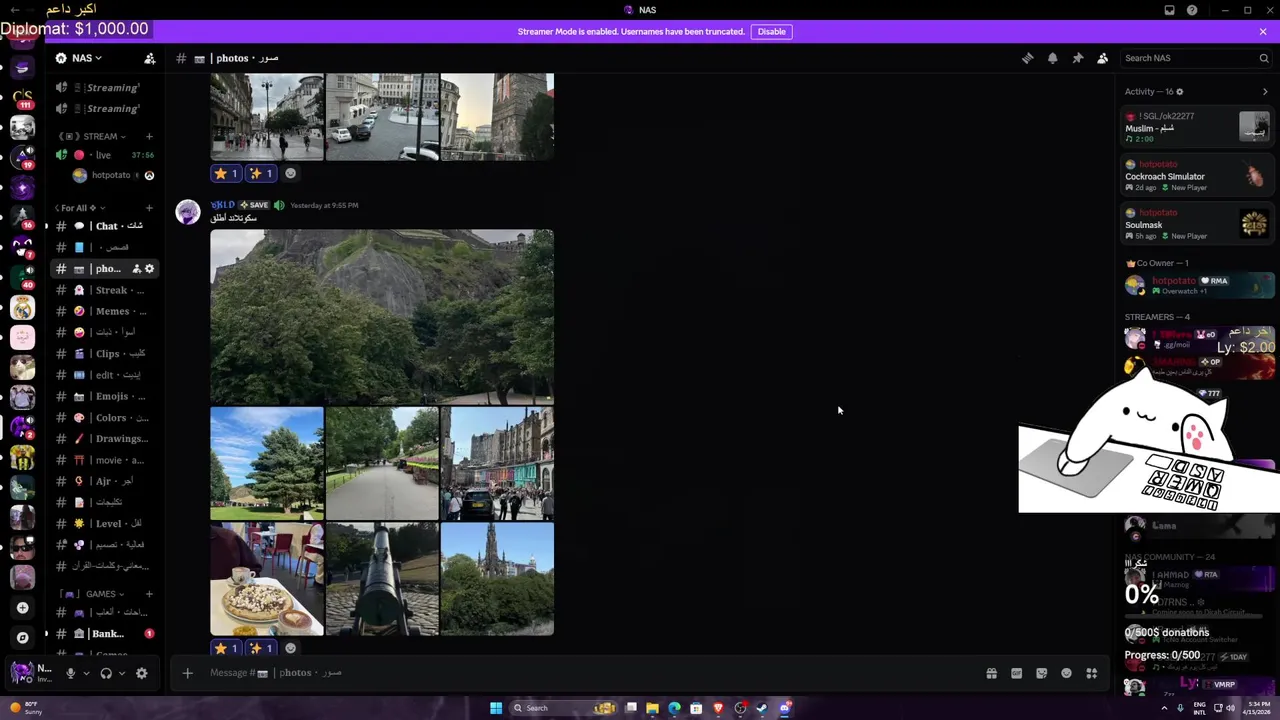Open the Emojis channel

pos(104,396)
